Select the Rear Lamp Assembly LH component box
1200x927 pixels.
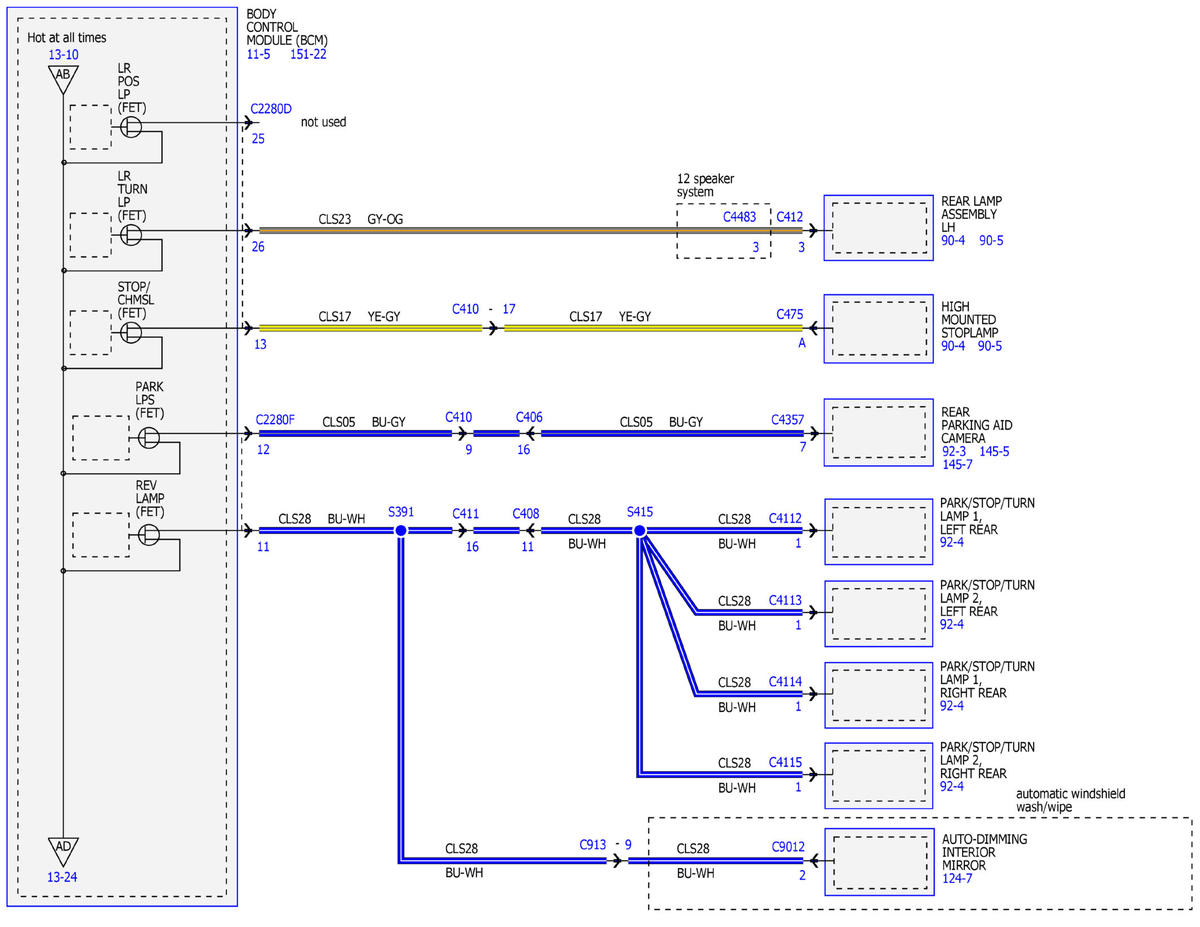878,229
